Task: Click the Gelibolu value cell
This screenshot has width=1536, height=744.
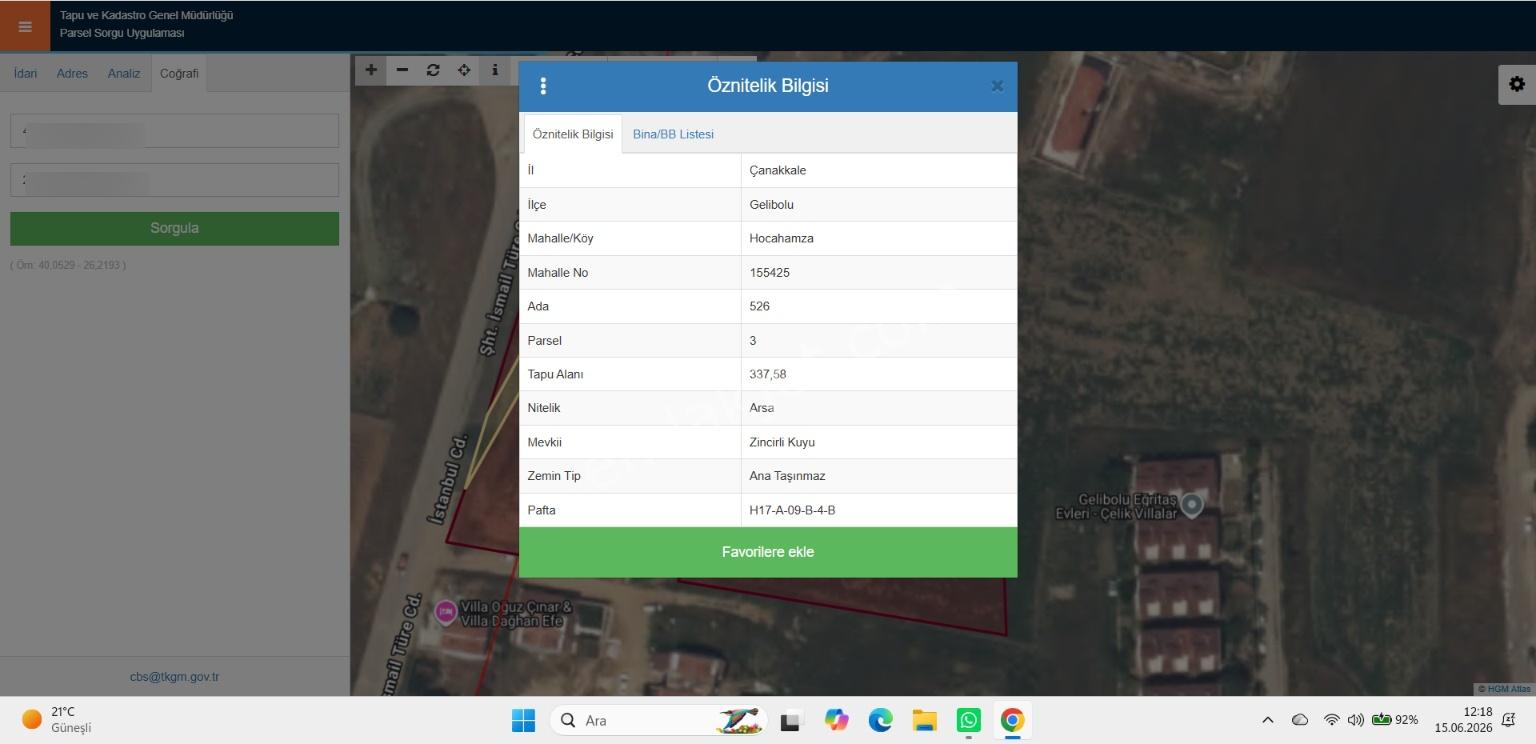Action: [x=879, y=204]
